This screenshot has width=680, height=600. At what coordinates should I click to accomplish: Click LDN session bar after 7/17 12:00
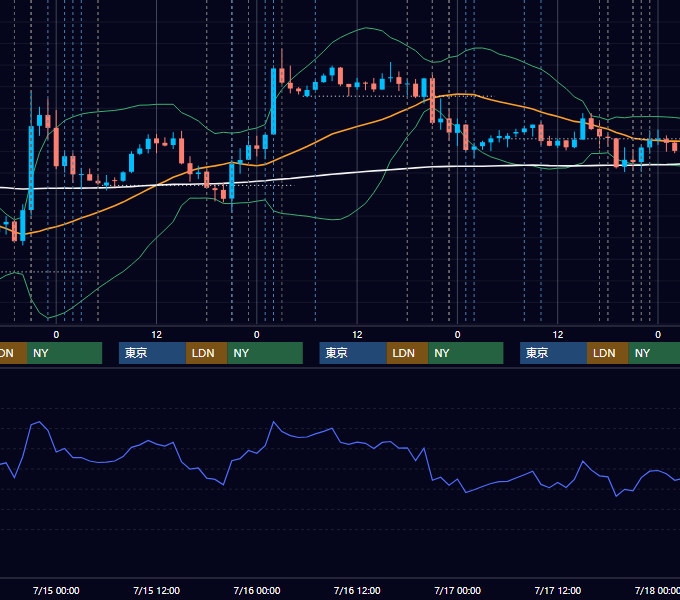pos(608,353)
